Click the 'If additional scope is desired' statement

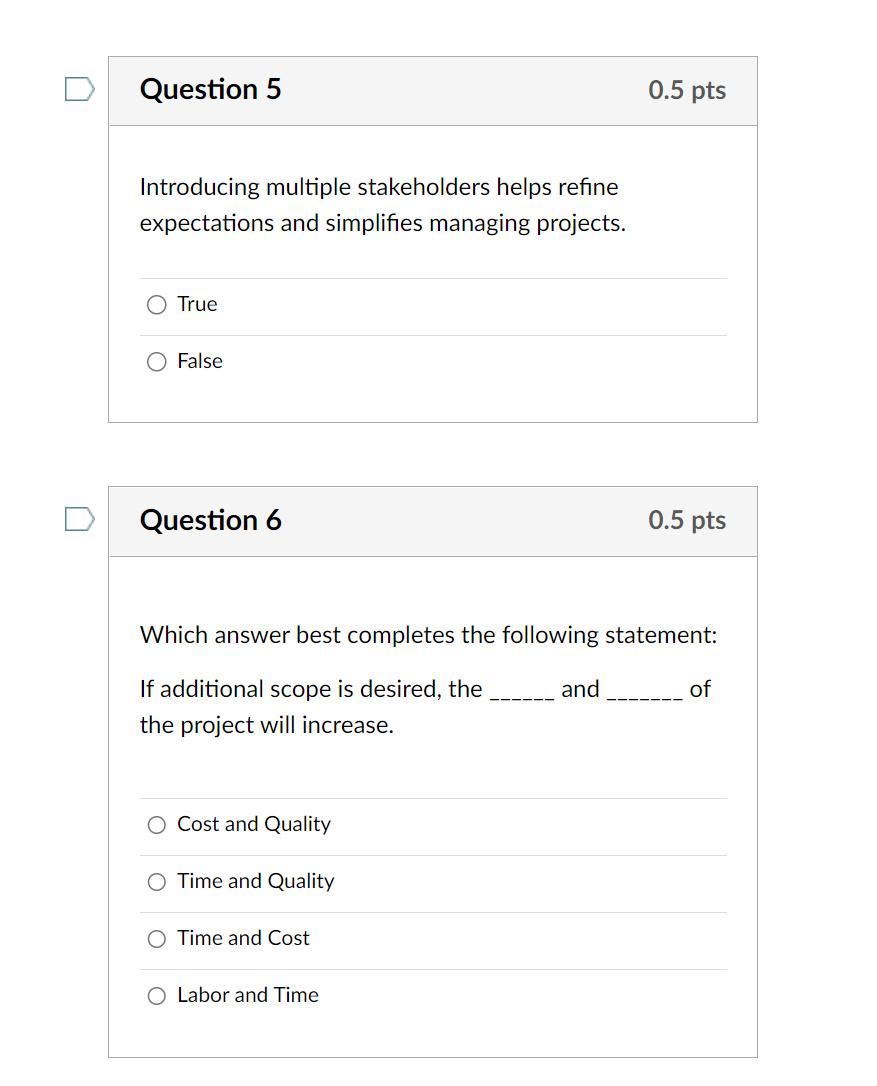(x=425, y=707)
